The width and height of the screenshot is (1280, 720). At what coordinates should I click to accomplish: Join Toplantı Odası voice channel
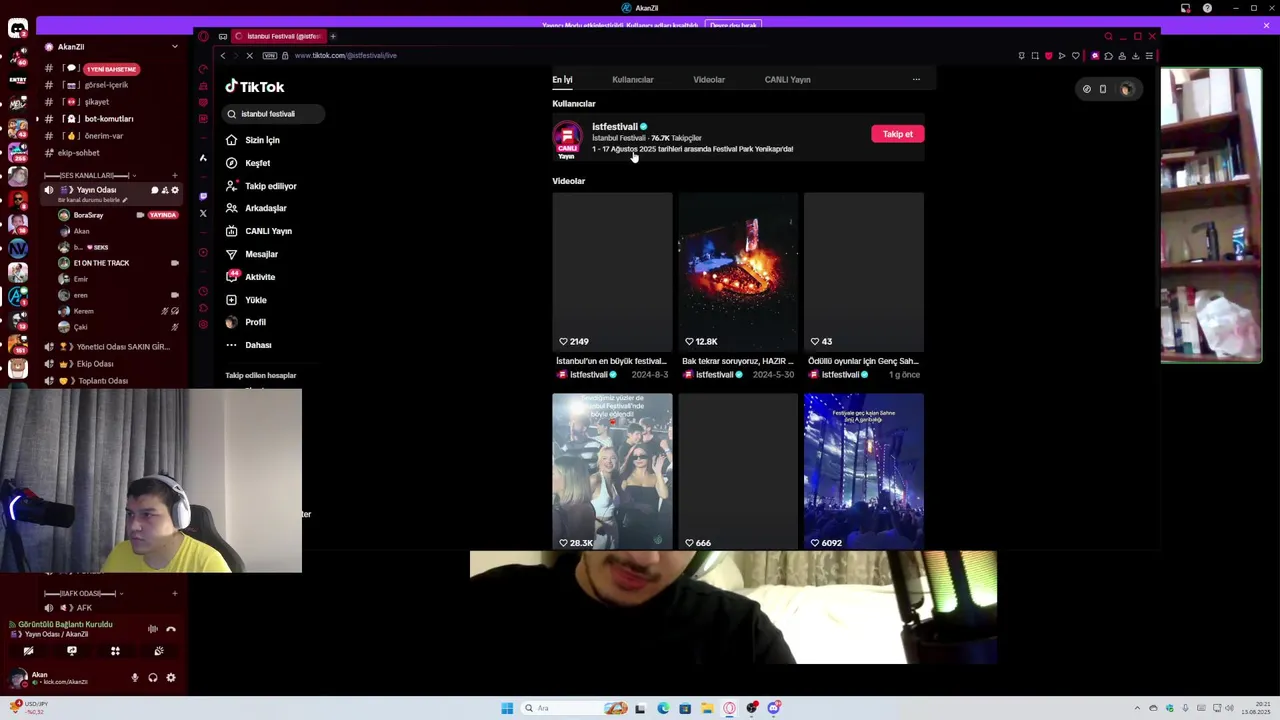coord(102,381)
